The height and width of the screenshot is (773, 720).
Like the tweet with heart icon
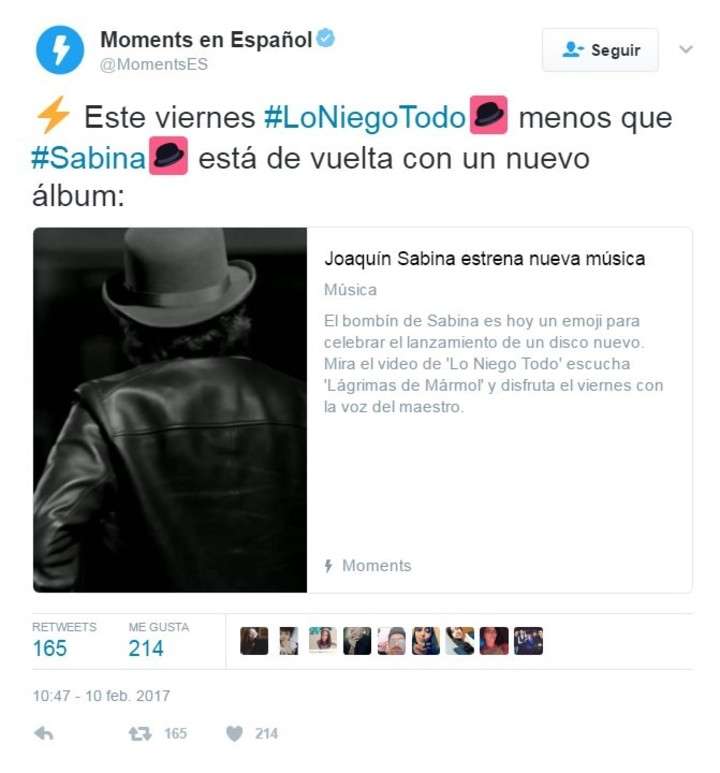pyautogui.click(x=234, y=734)
